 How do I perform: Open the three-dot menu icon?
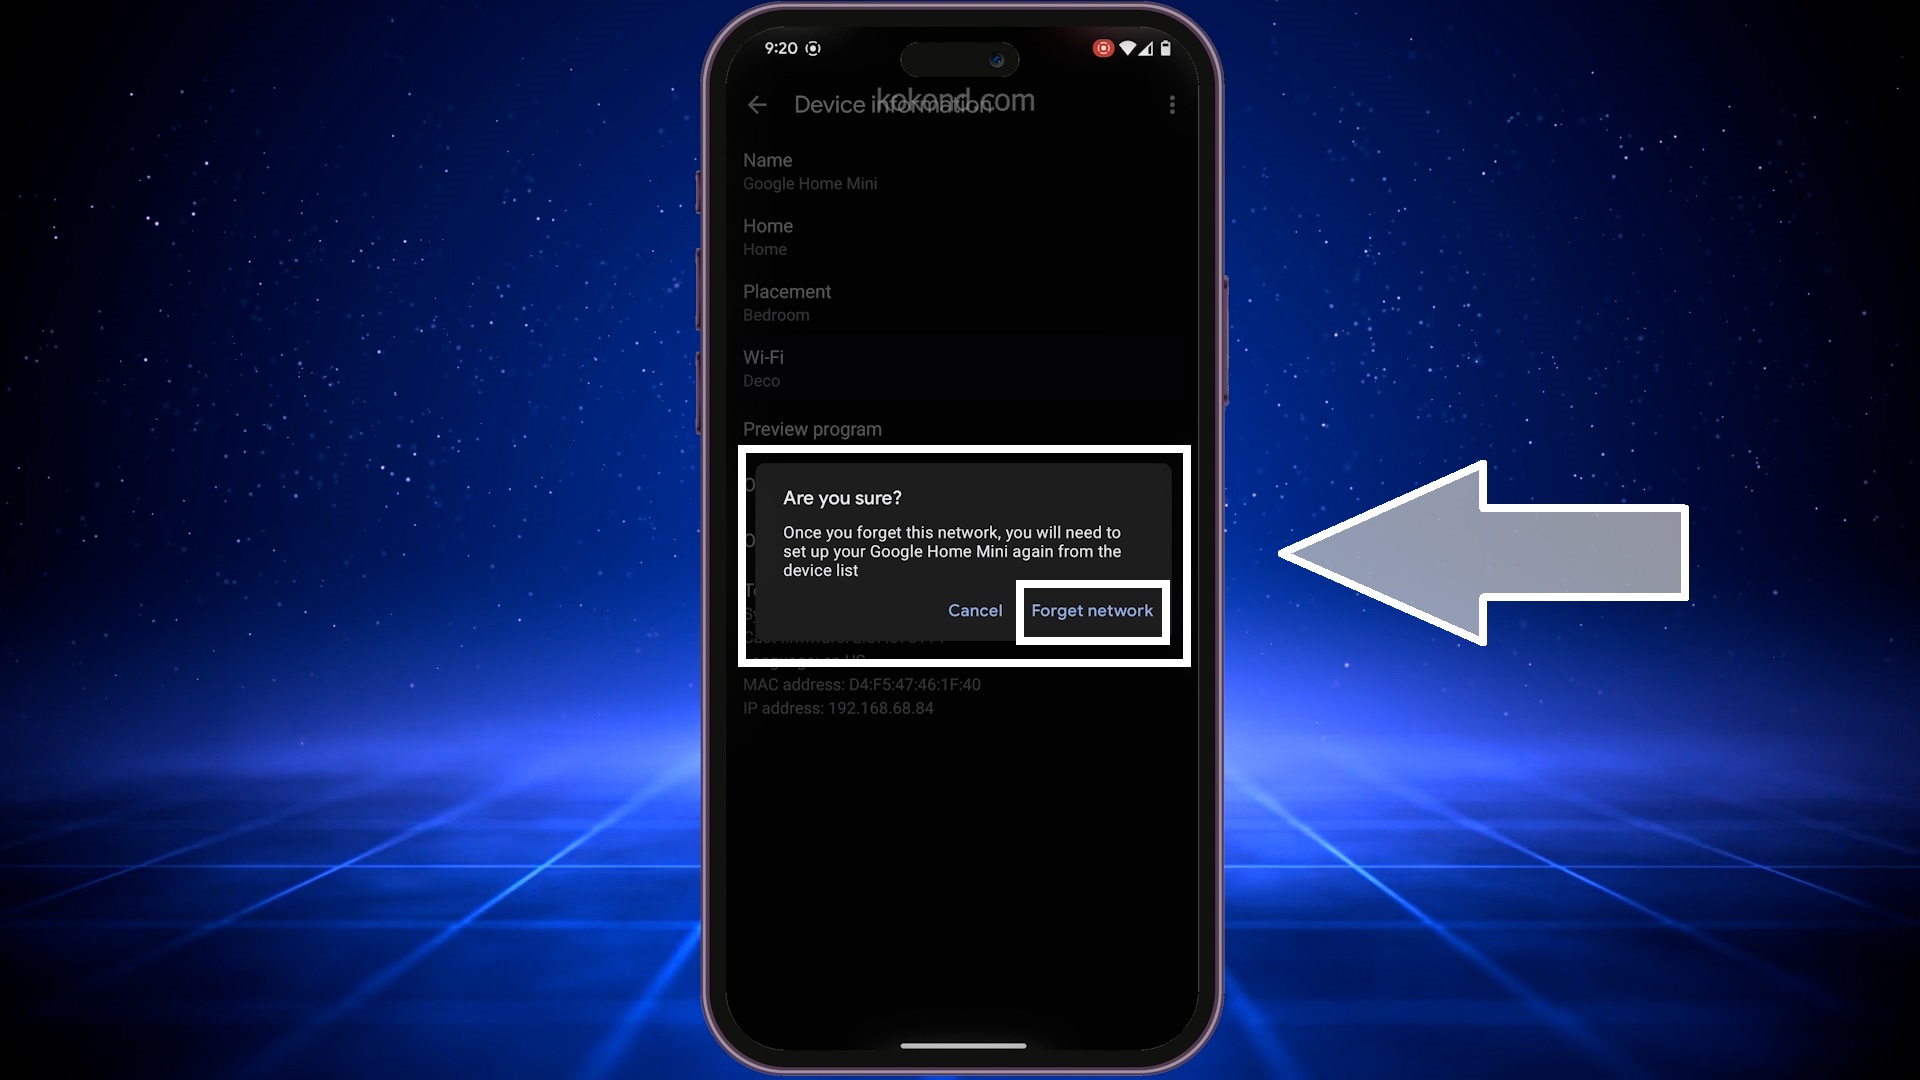[x=1171, y=104]
